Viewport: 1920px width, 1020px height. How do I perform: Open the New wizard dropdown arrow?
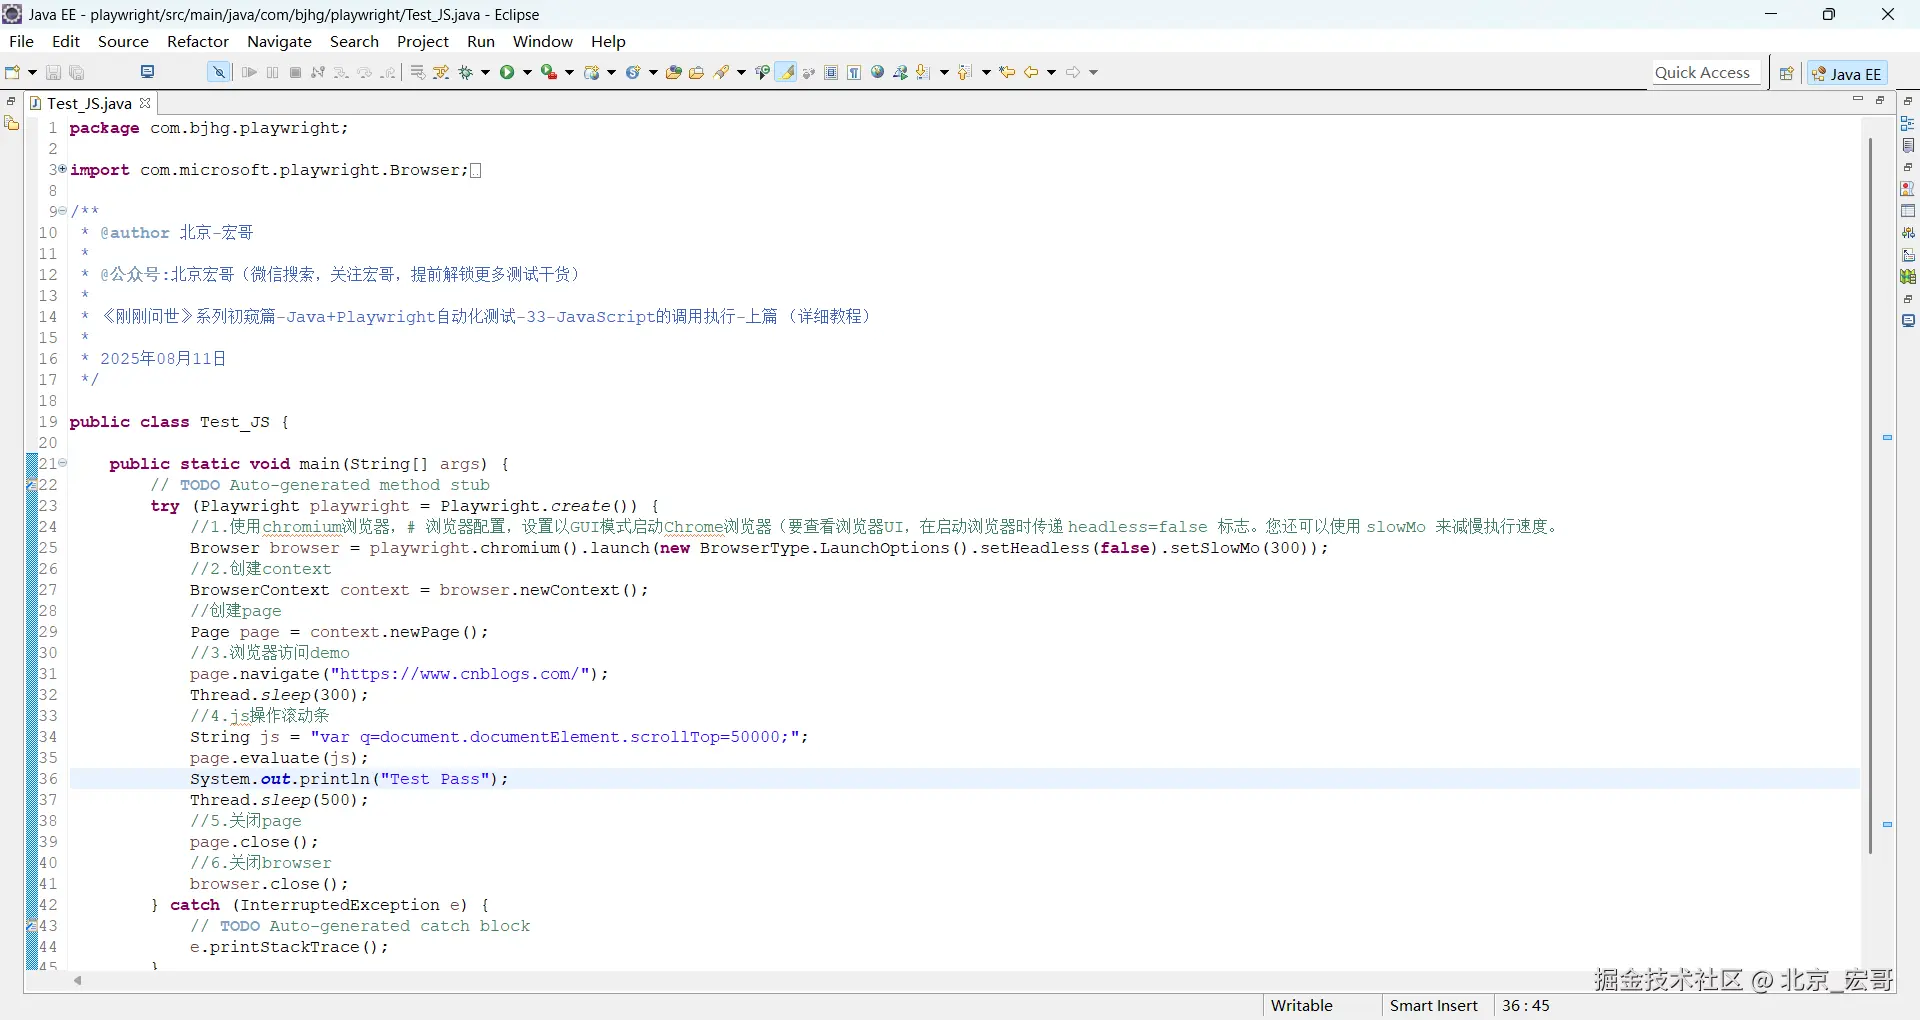[32, 72]
